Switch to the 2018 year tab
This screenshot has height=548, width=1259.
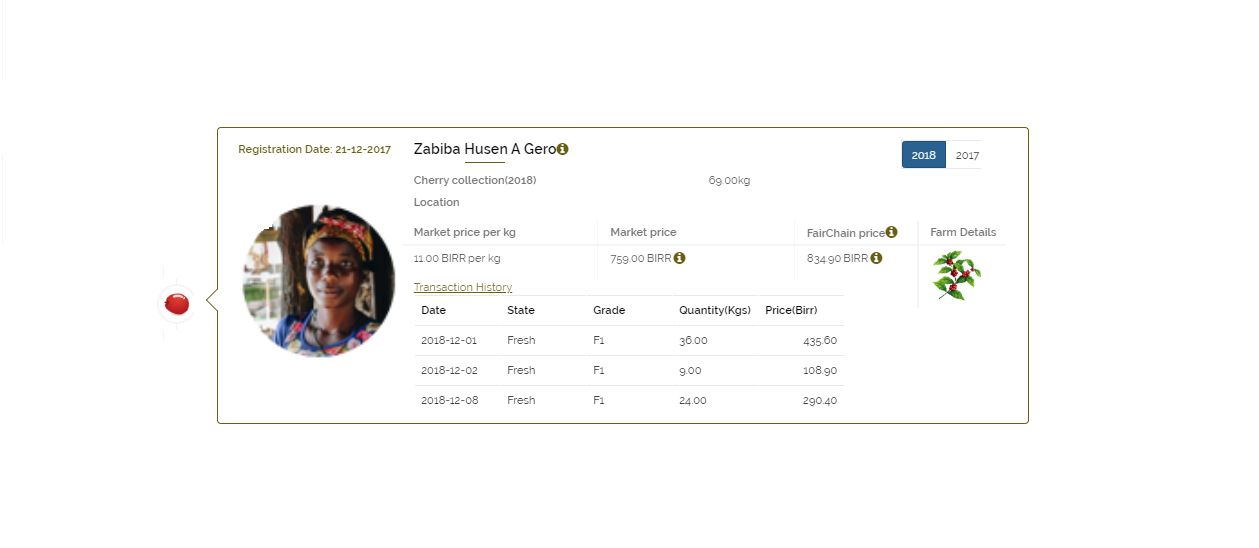tap(923, 155)
